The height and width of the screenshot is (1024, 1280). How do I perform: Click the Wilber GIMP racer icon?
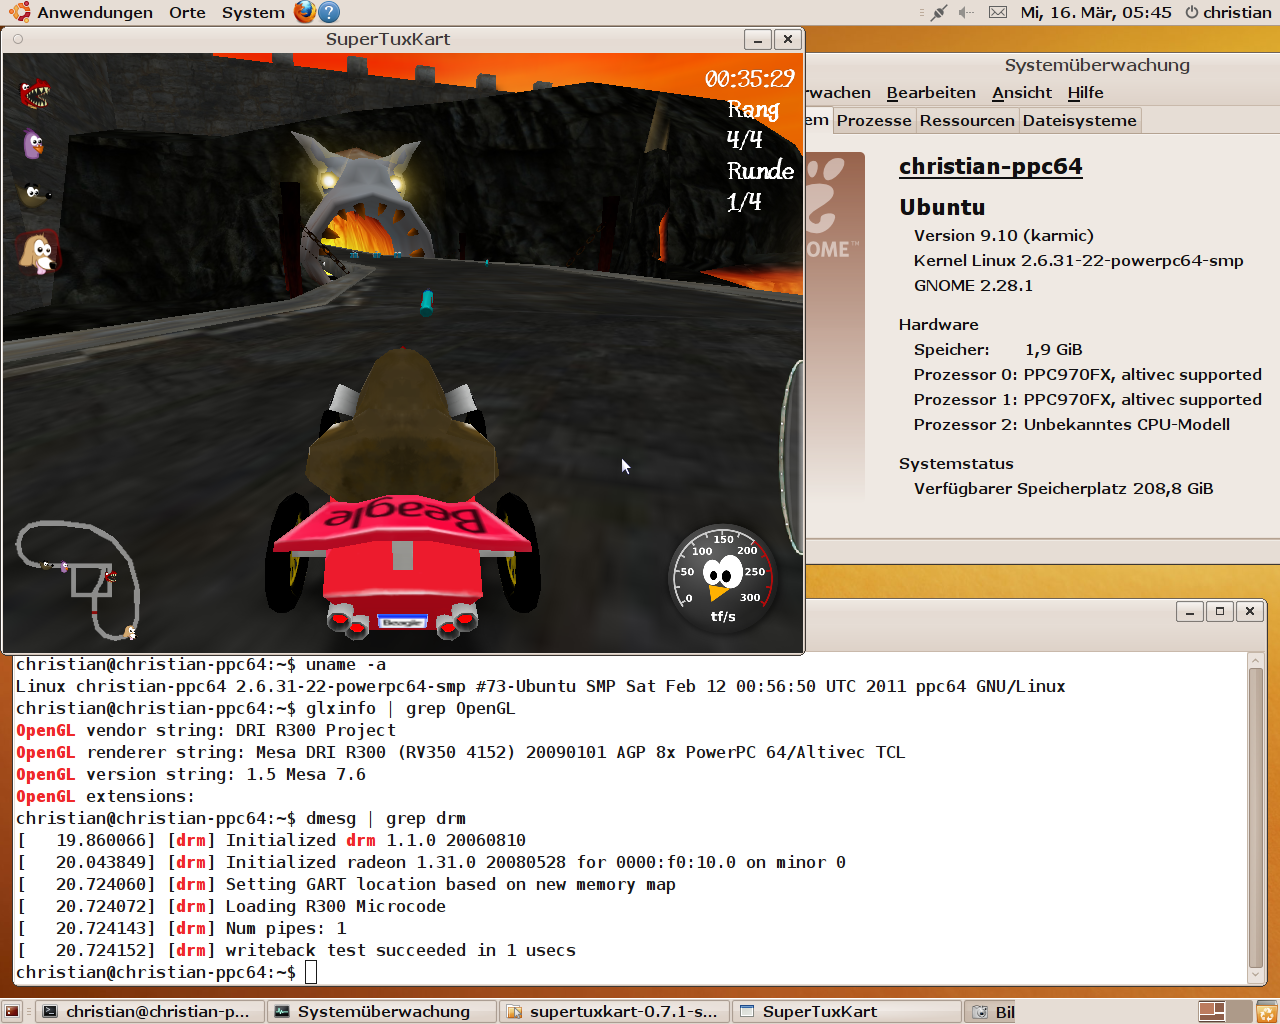pyautogui.click(x=34, y=193)
